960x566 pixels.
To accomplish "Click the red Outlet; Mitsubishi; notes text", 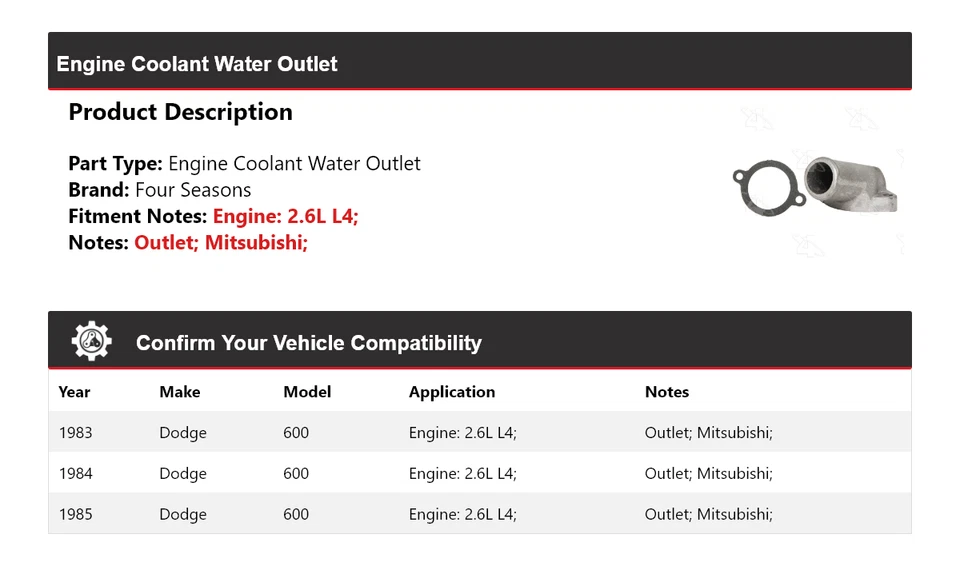I will (221, 242).
